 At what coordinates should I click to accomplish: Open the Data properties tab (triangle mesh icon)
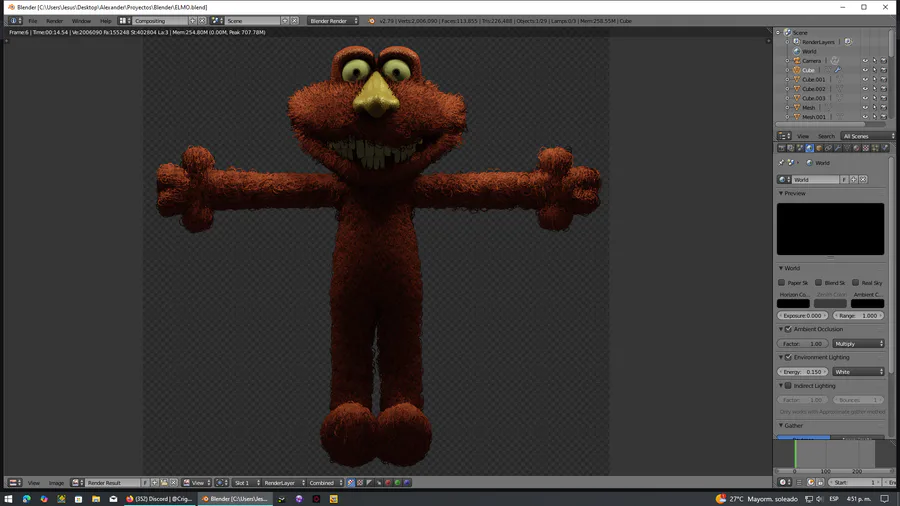click(x=847, y=148)
